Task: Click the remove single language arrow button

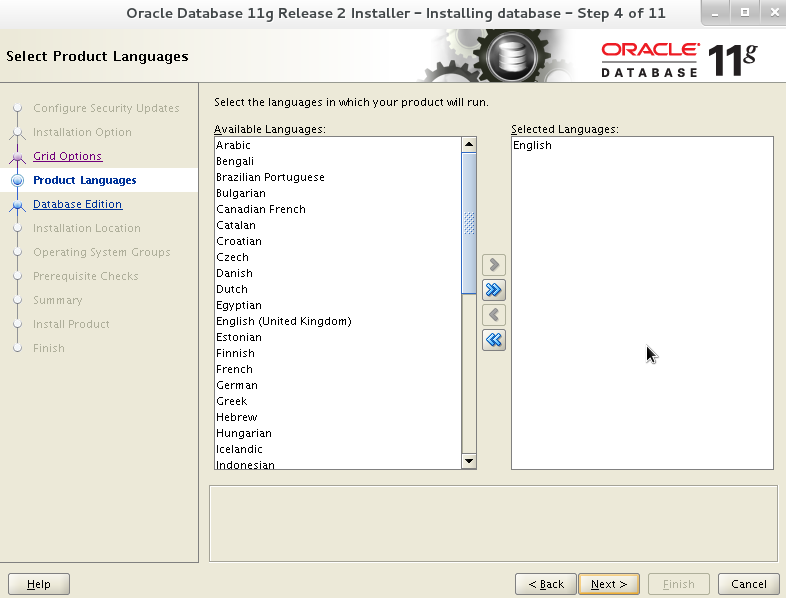Action: [494, 315]
